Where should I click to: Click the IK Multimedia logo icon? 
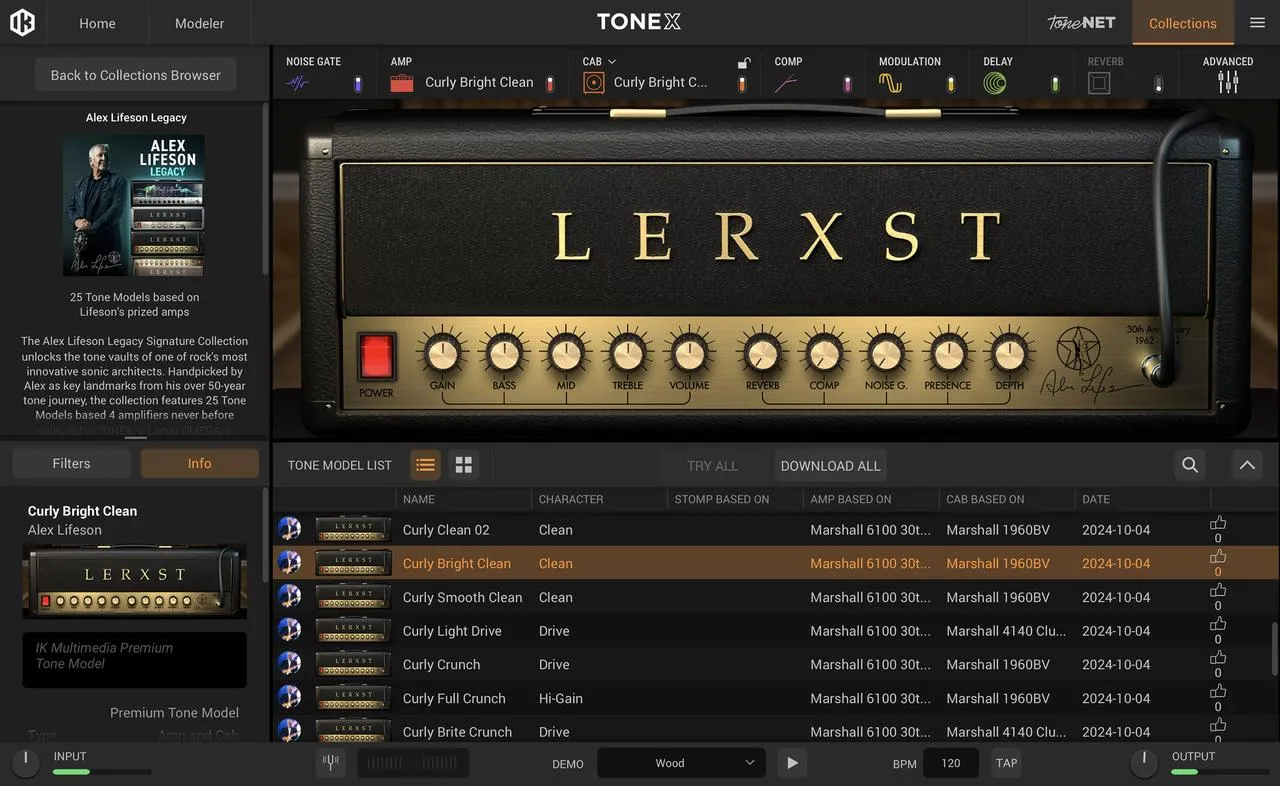point(22,22)
